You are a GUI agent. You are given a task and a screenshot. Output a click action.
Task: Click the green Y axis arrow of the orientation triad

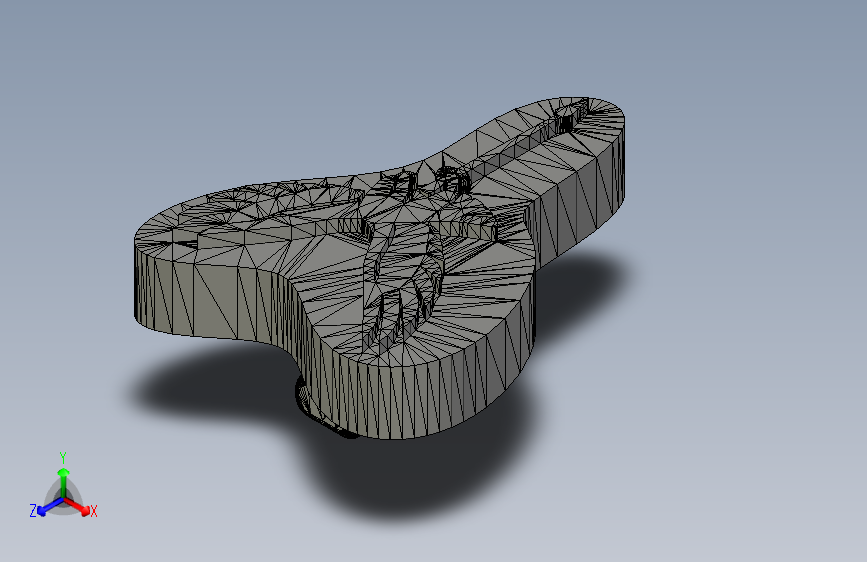click(64, 482)
